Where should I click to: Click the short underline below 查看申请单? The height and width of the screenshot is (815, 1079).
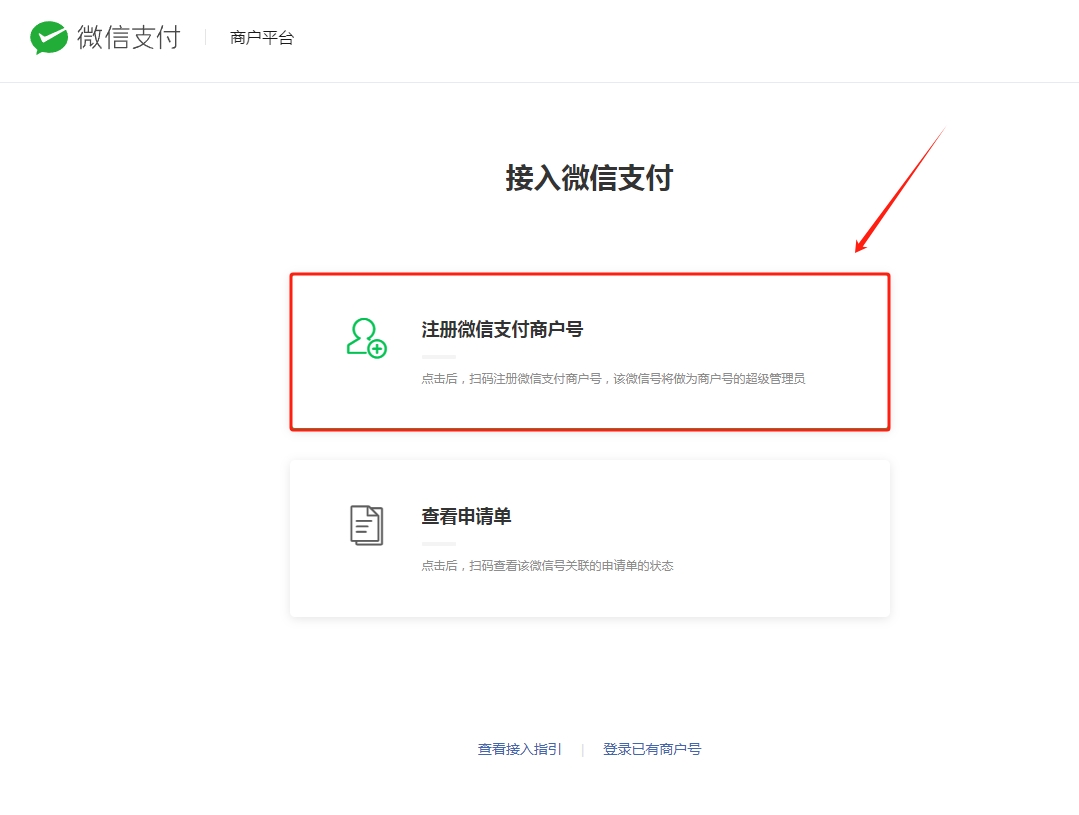tap(438, 543)
